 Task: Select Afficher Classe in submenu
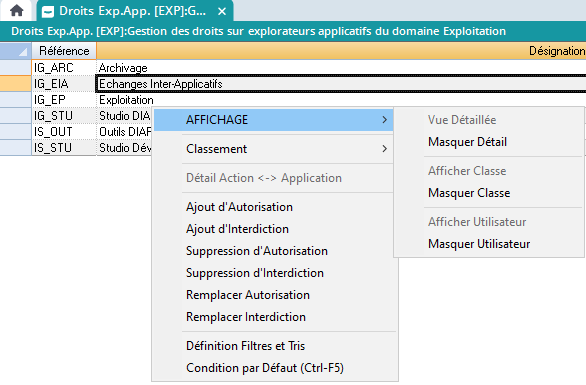click(x=488, y=171)
